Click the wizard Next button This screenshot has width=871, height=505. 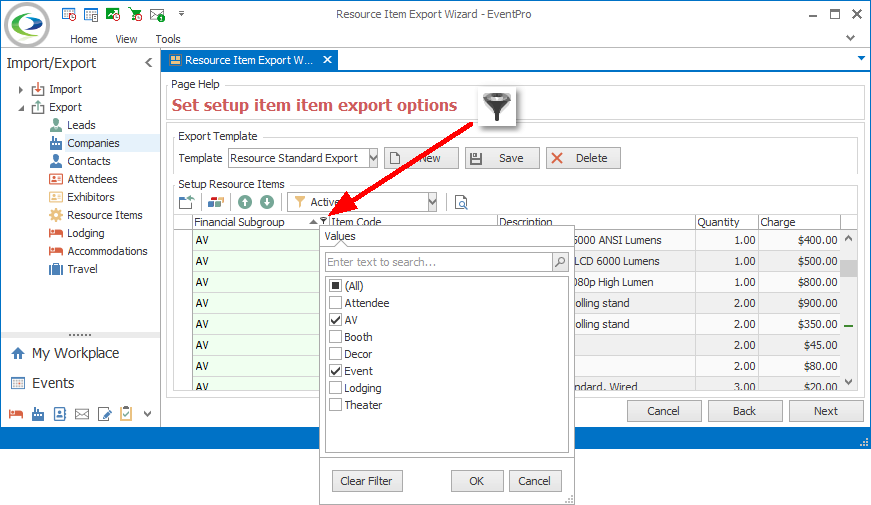825,411
